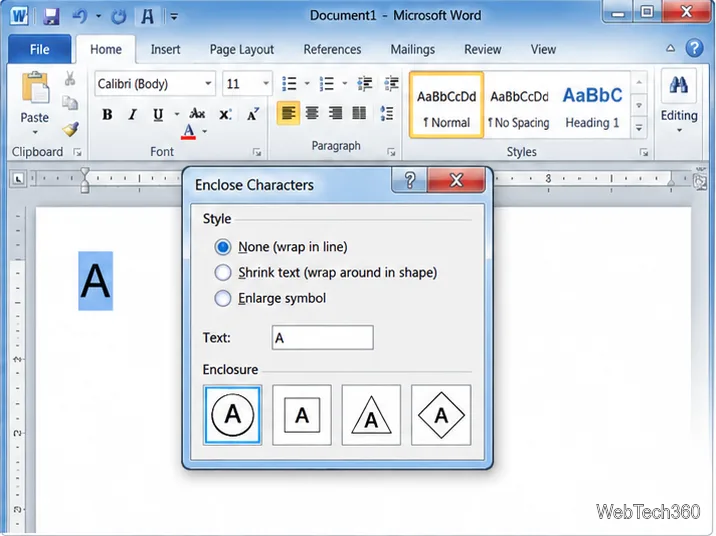Screen dimensions: 716x536
Task: Decrease the paragraph indent
Action: pyautogui.click(x=364, y=84)
